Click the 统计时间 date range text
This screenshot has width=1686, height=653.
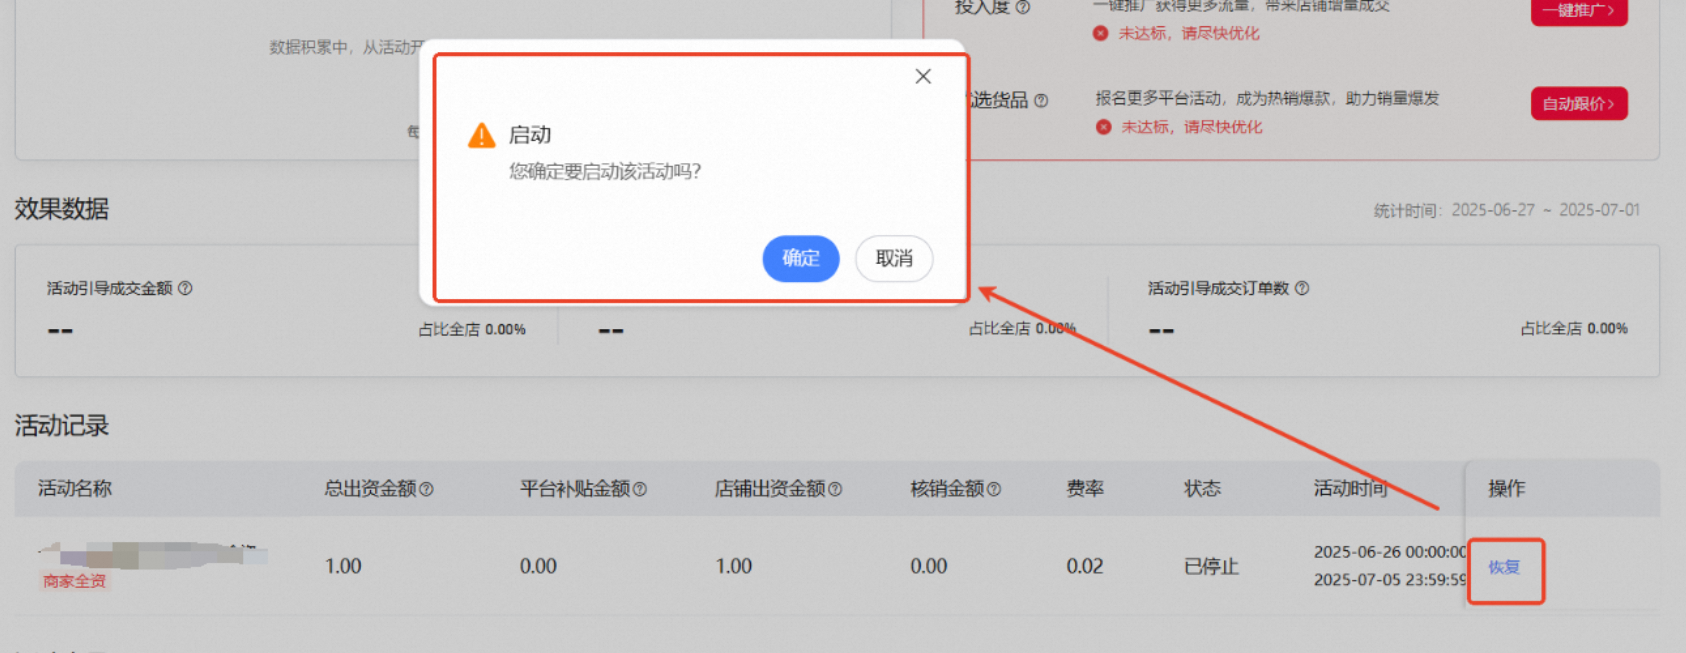click(1507, 210)
